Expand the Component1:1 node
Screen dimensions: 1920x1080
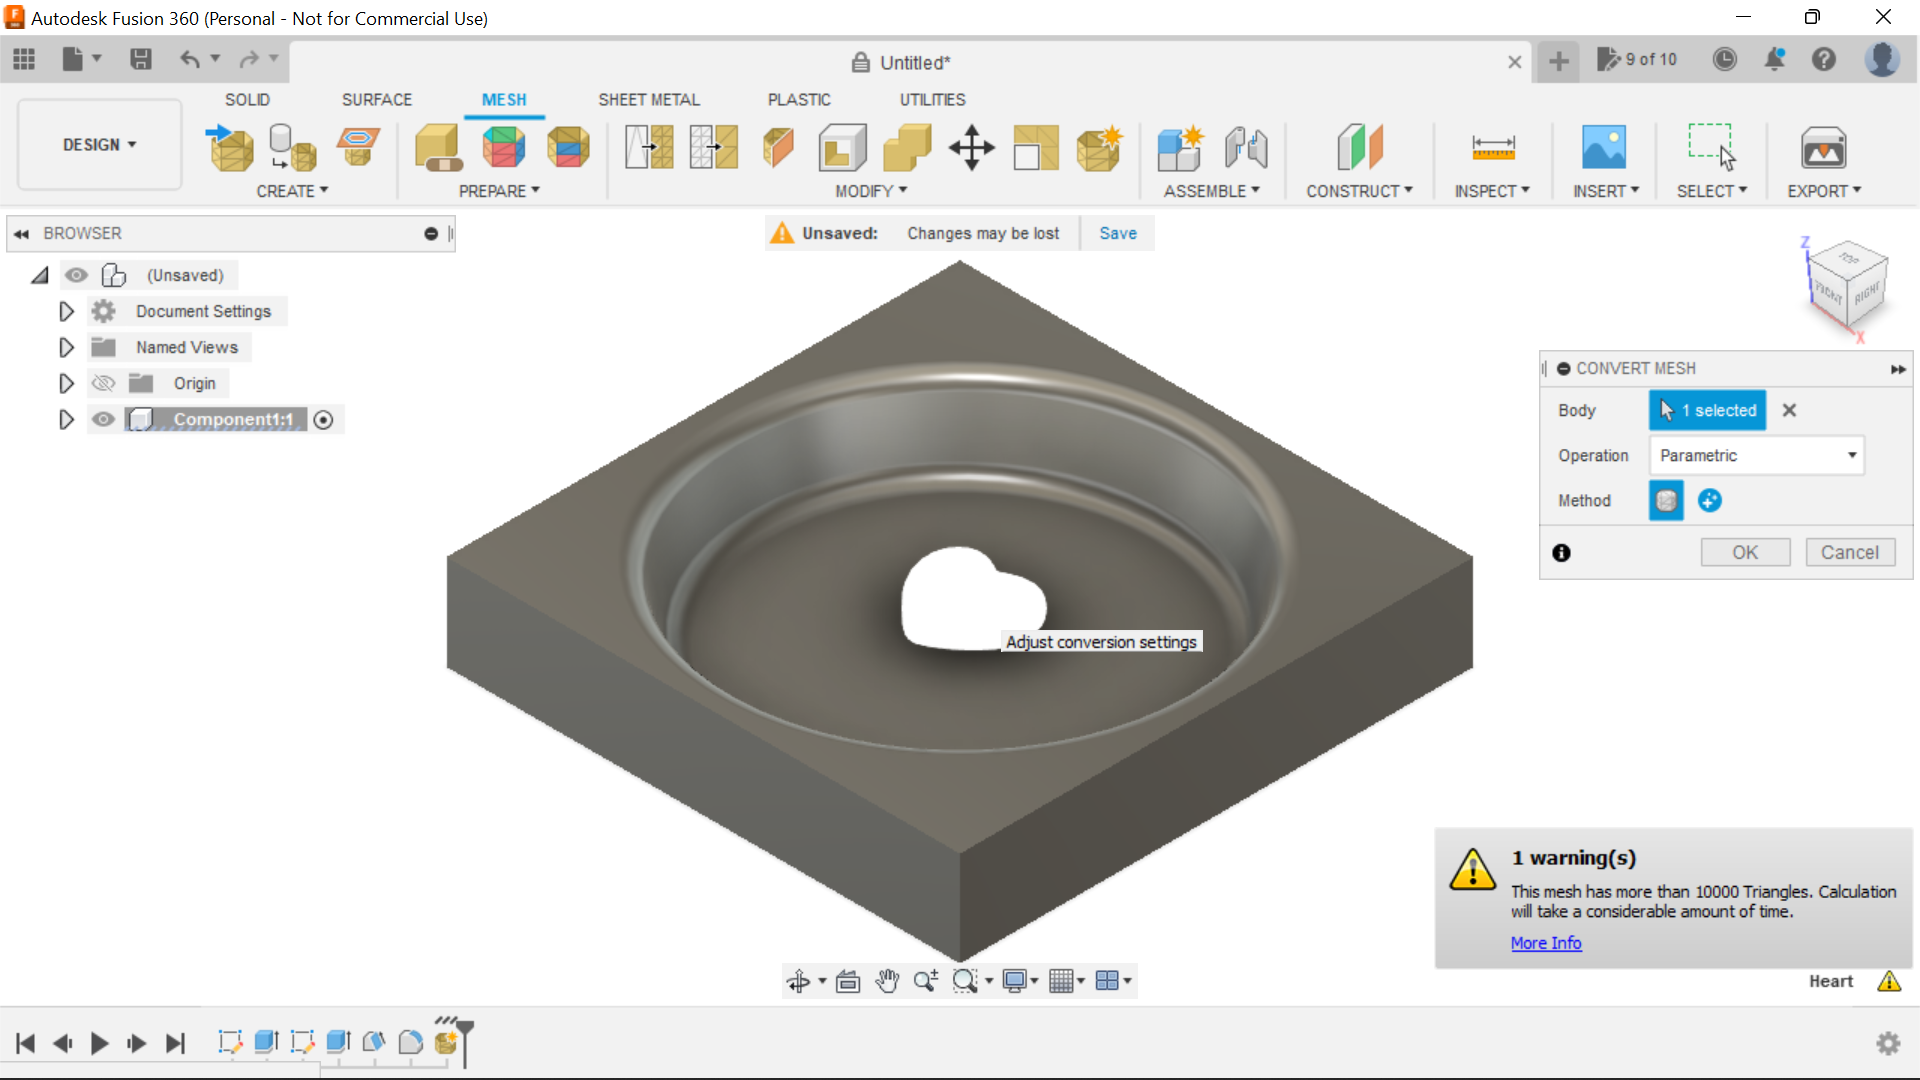(x=66, y=419)
